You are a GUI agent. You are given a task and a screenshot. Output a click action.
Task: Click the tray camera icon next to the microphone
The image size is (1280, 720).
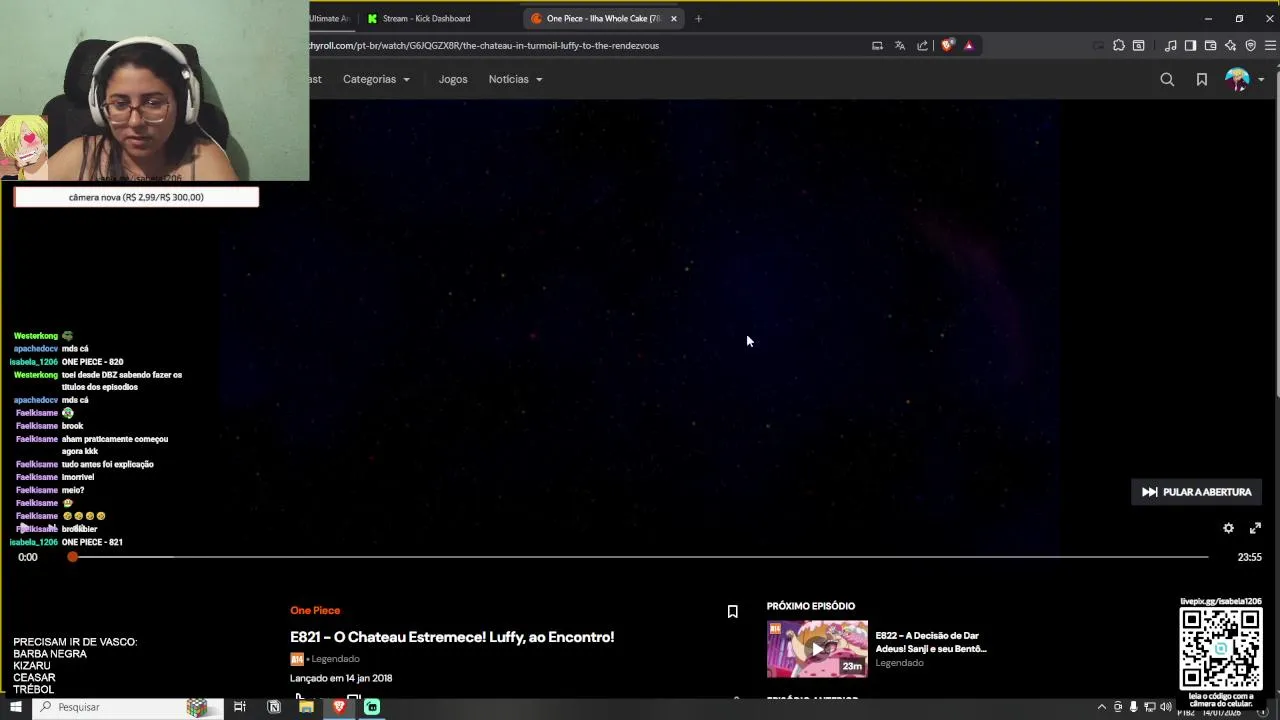[x=1118, y=707]
